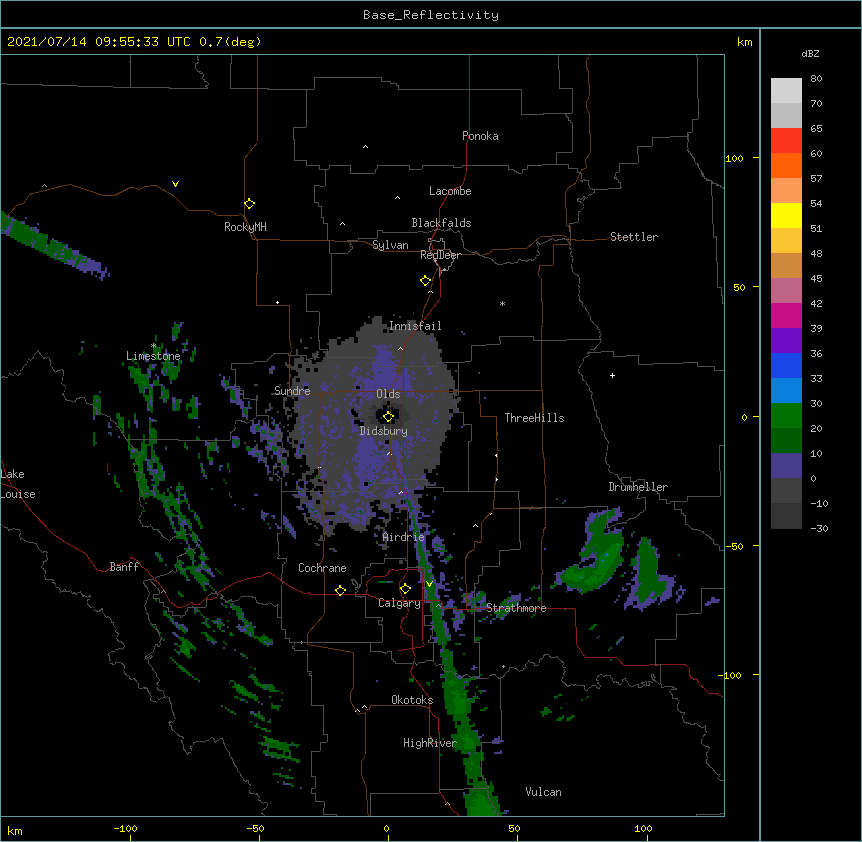Viewport: 862px width, 842px height.
Task: Pick the dark green 20-10 dBZ legend color
Action: click(x=786, y=440)
